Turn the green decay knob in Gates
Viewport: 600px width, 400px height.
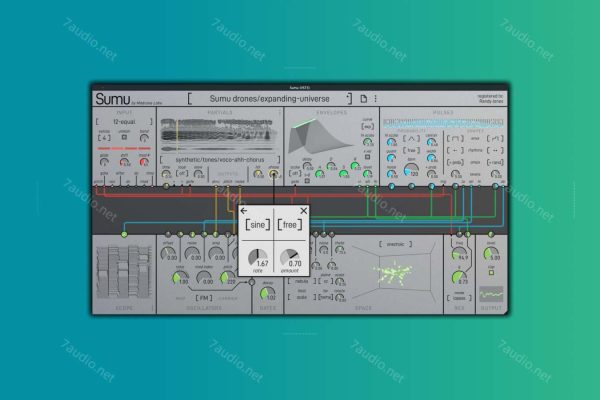point(267,294)
